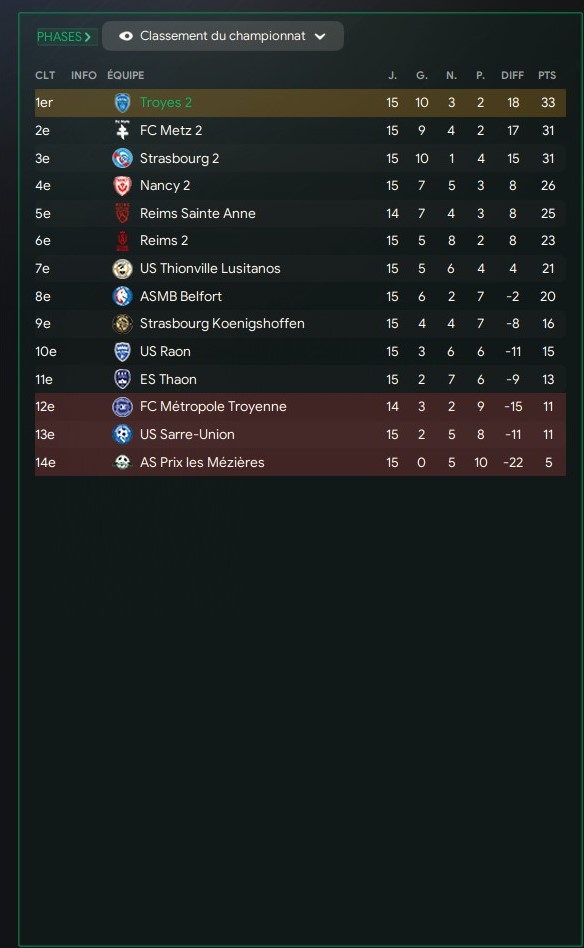Sort table by PTS column
Screen dimensions: 584x948
click(547, 75)
